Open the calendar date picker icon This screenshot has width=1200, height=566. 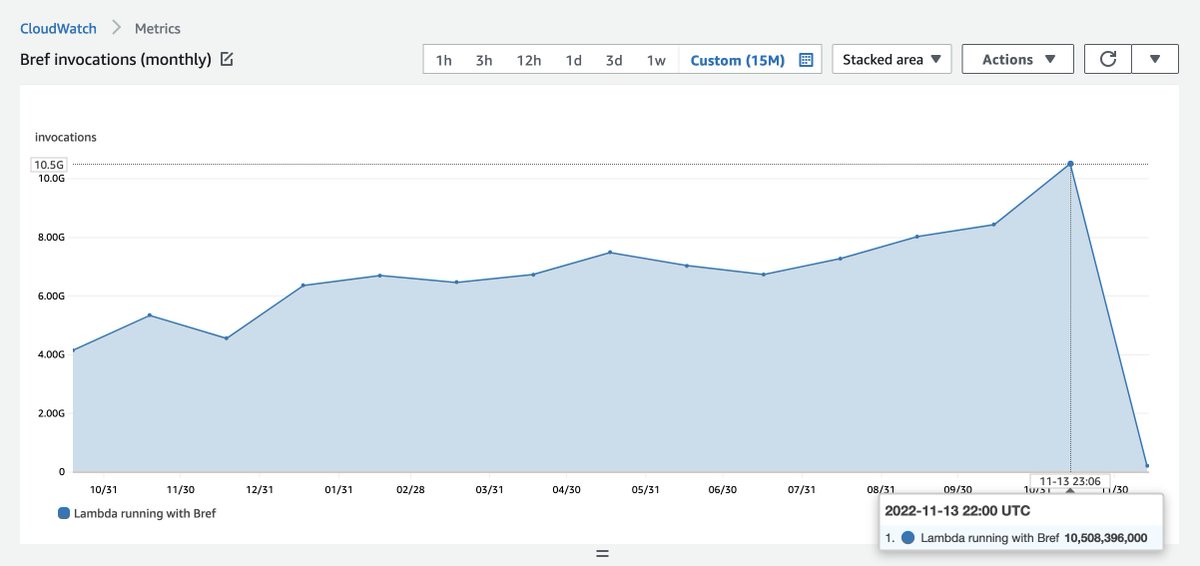[806, 60]
